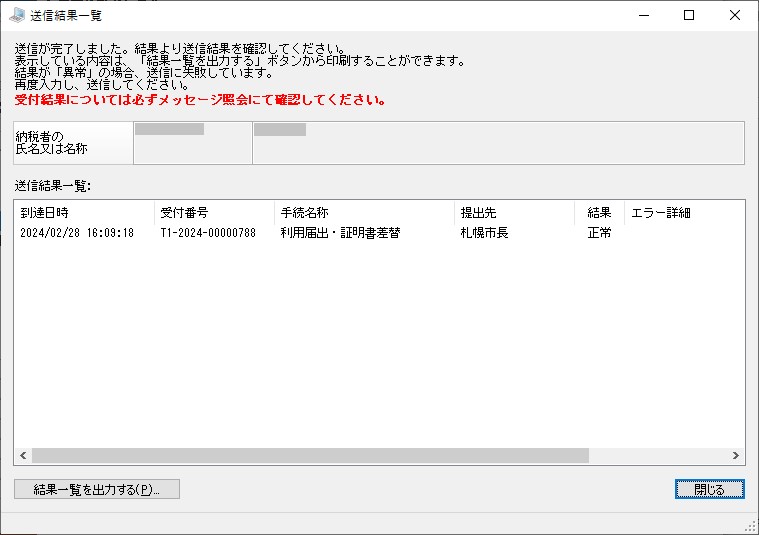
Task: Click the 送信結果一覧 app icon in title bar
Action: pos(17,15)
